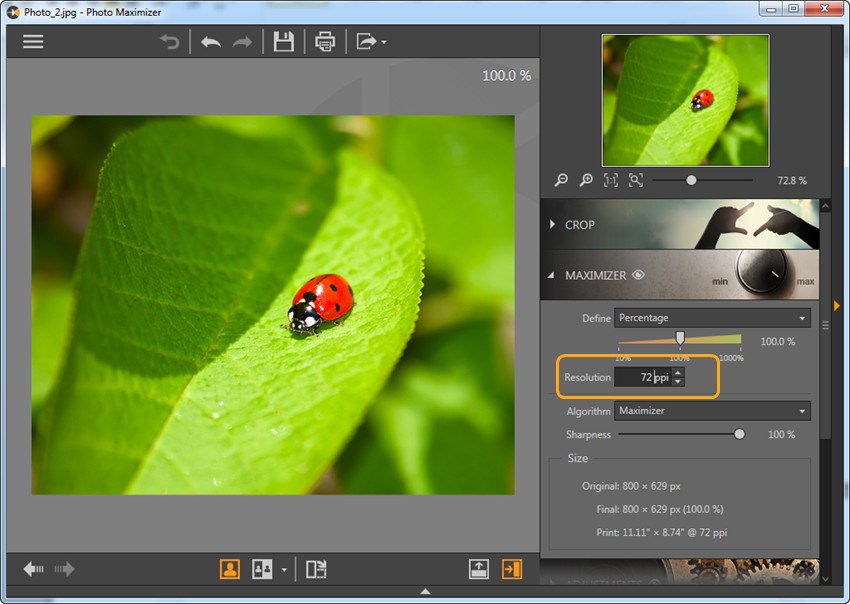Click the navigator preview thumbnail

pos(685,100)
